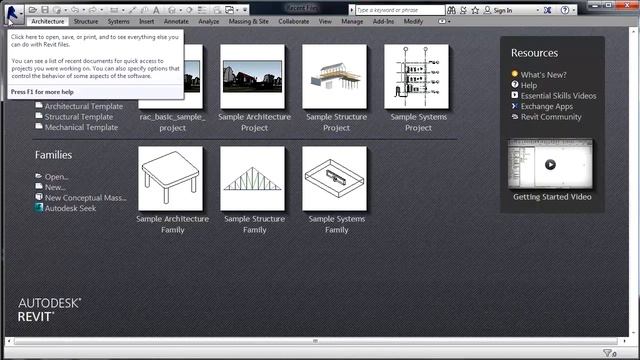Click the Help question mark icon in title bar
Viewport: 640px width, 360px height.
click(565, 10)
